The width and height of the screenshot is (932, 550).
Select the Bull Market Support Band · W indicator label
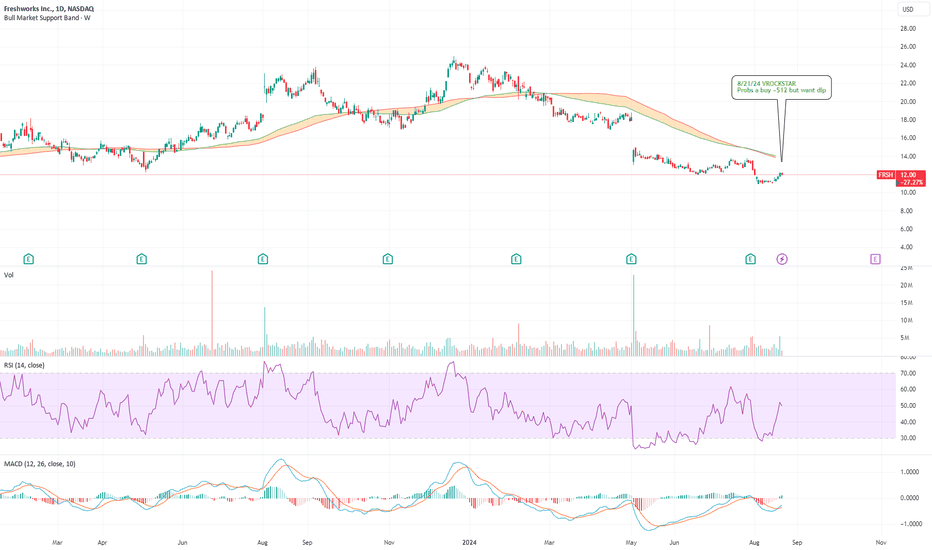(x=47, y=18)
